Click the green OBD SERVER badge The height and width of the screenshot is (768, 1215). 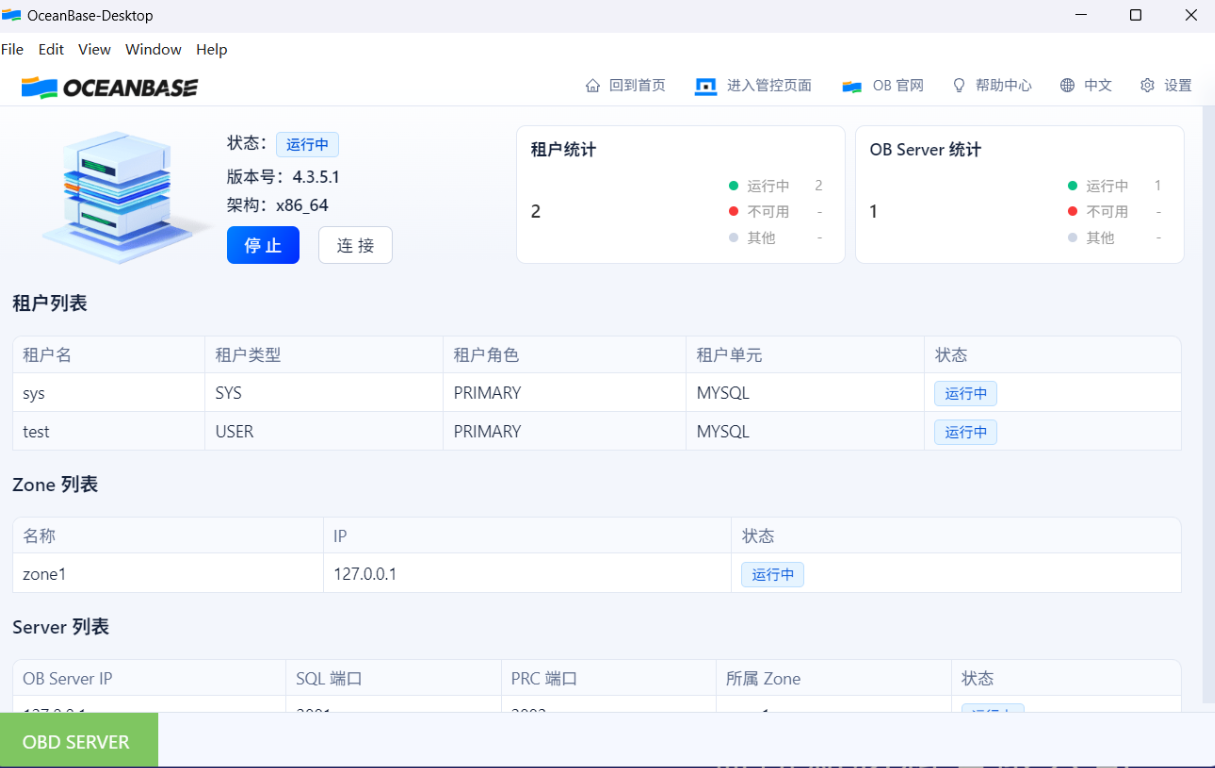click(x=78, y=741)
